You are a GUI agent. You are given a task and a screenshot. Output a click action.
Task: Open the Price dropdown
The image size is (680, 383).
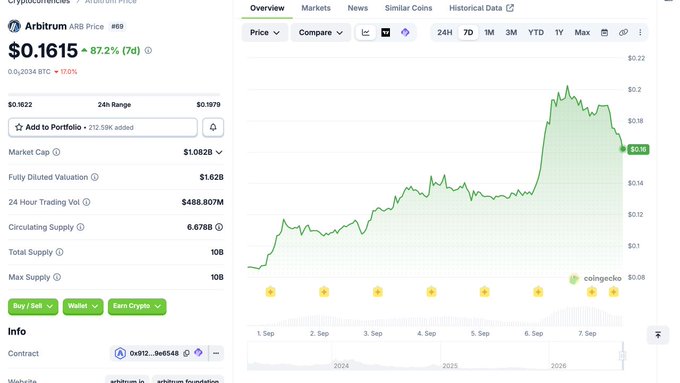point(265,33)
